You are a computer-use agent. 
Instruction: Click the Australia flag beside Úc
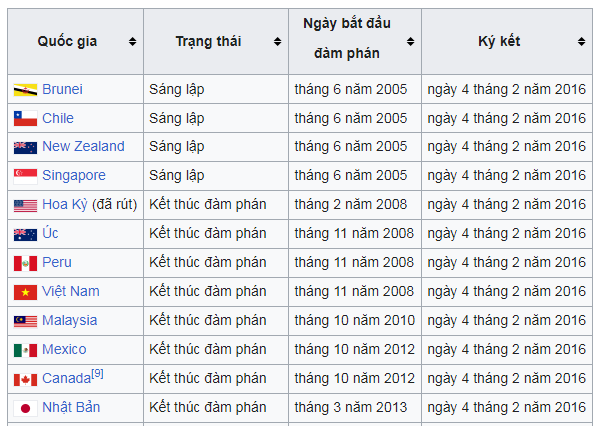click(x=25, y=234)
